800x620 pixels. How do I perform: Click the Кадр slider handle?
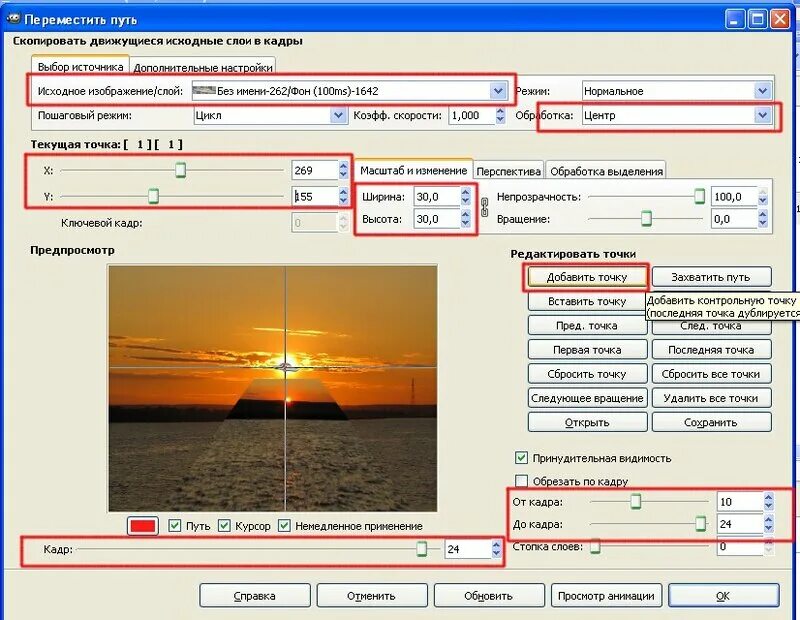[x=421, y=549]
